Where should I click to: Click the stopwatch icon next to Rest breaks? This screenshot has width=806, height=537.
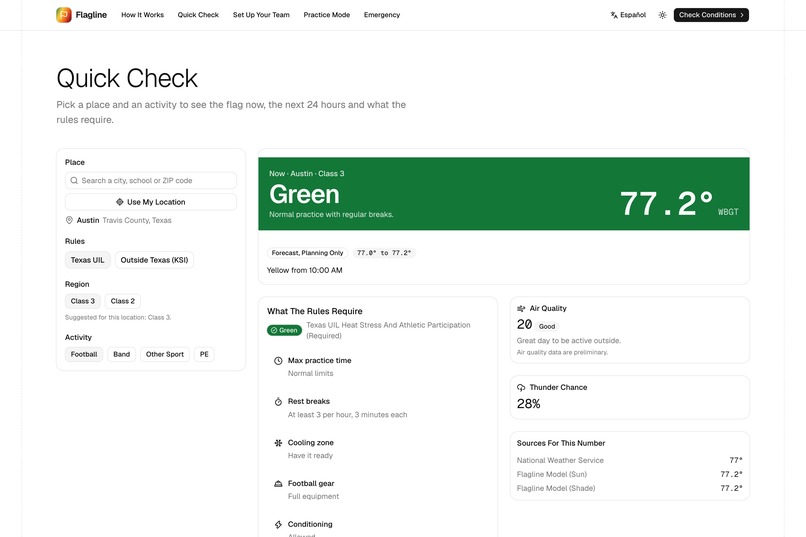point(278,401)
